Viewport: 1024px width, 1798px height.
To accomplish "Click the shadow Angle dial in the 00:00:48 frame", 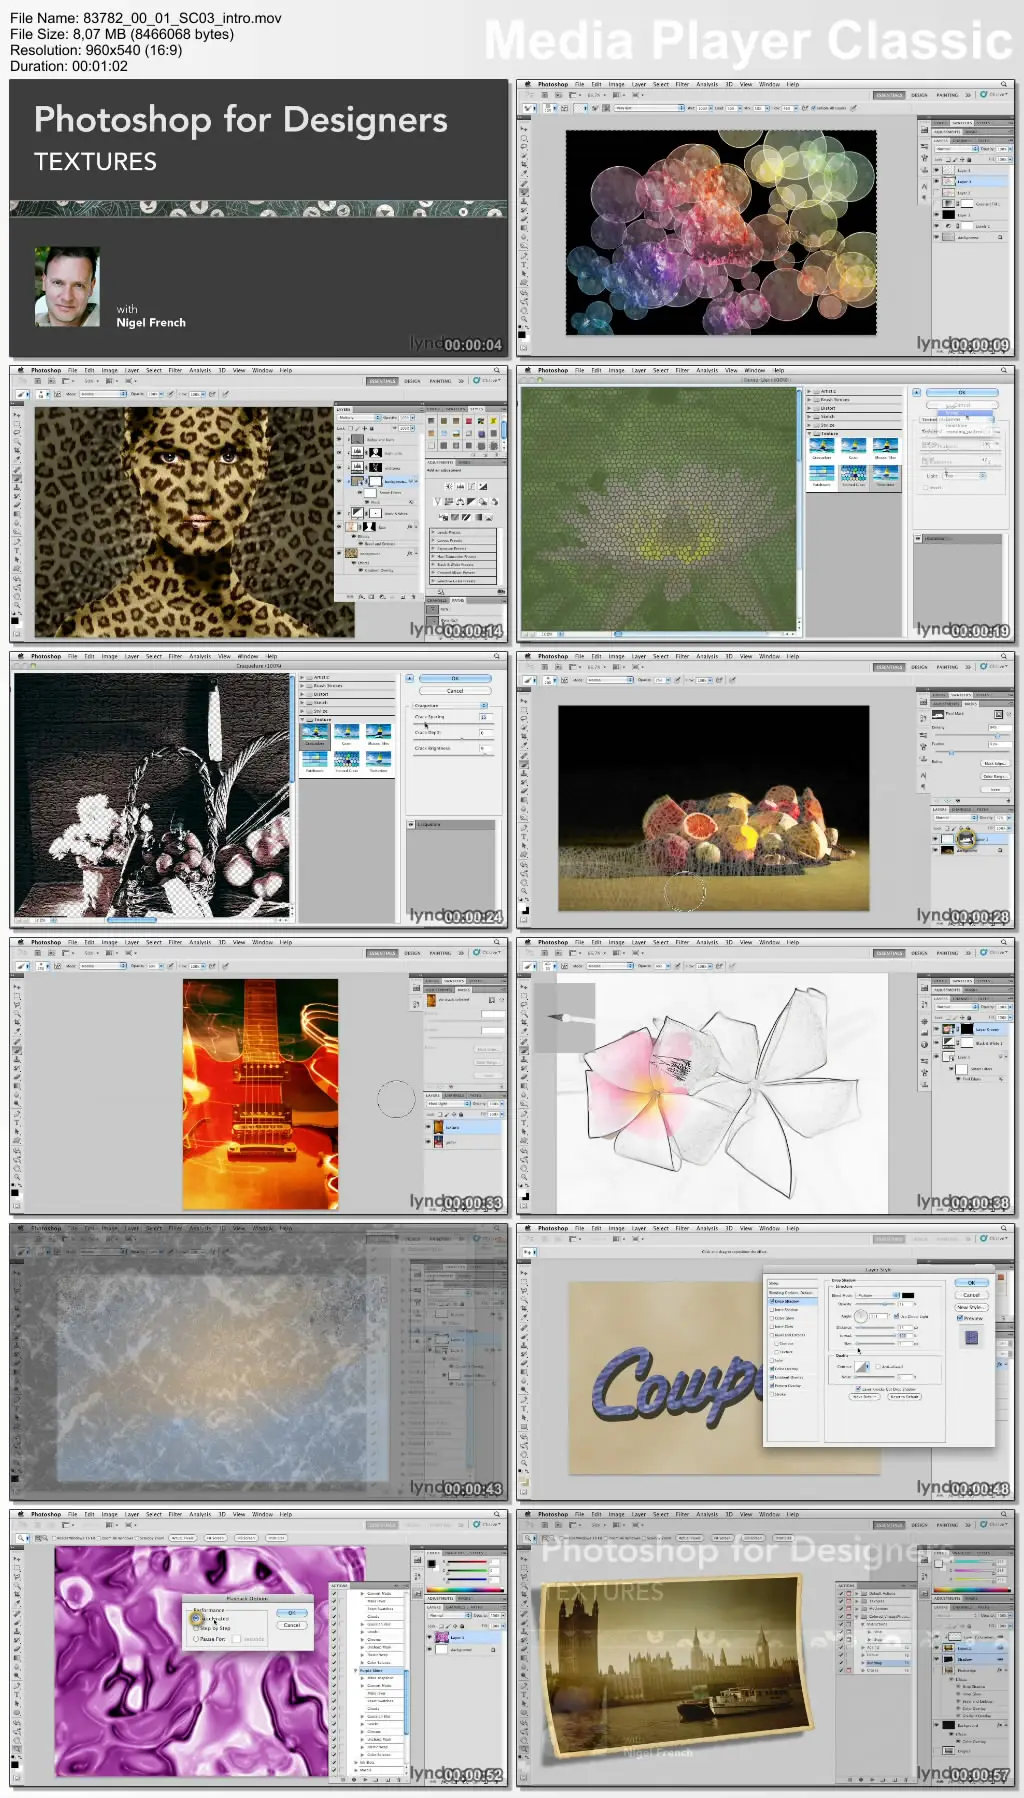I will pos(861,1316).
